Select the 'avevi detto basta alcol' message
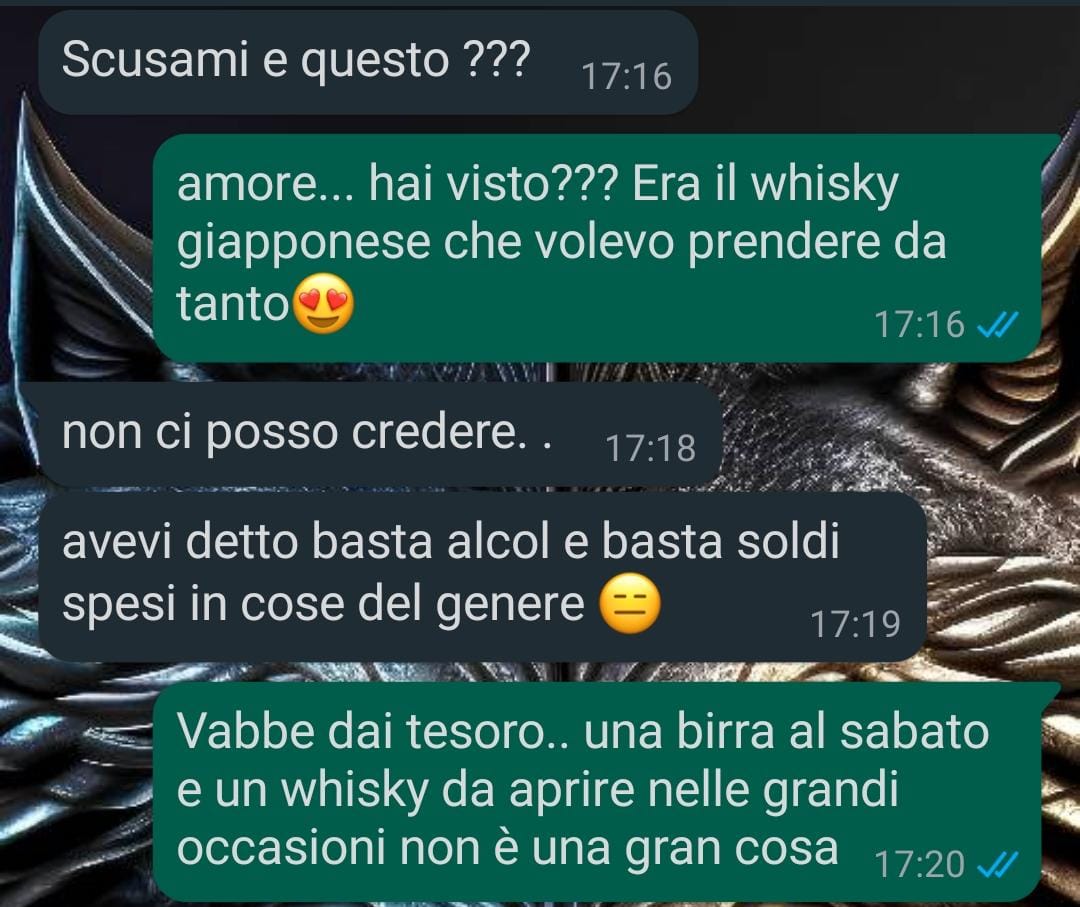Image resolution: width=1080 pixels, height=907 pixels. pos(482,577)
